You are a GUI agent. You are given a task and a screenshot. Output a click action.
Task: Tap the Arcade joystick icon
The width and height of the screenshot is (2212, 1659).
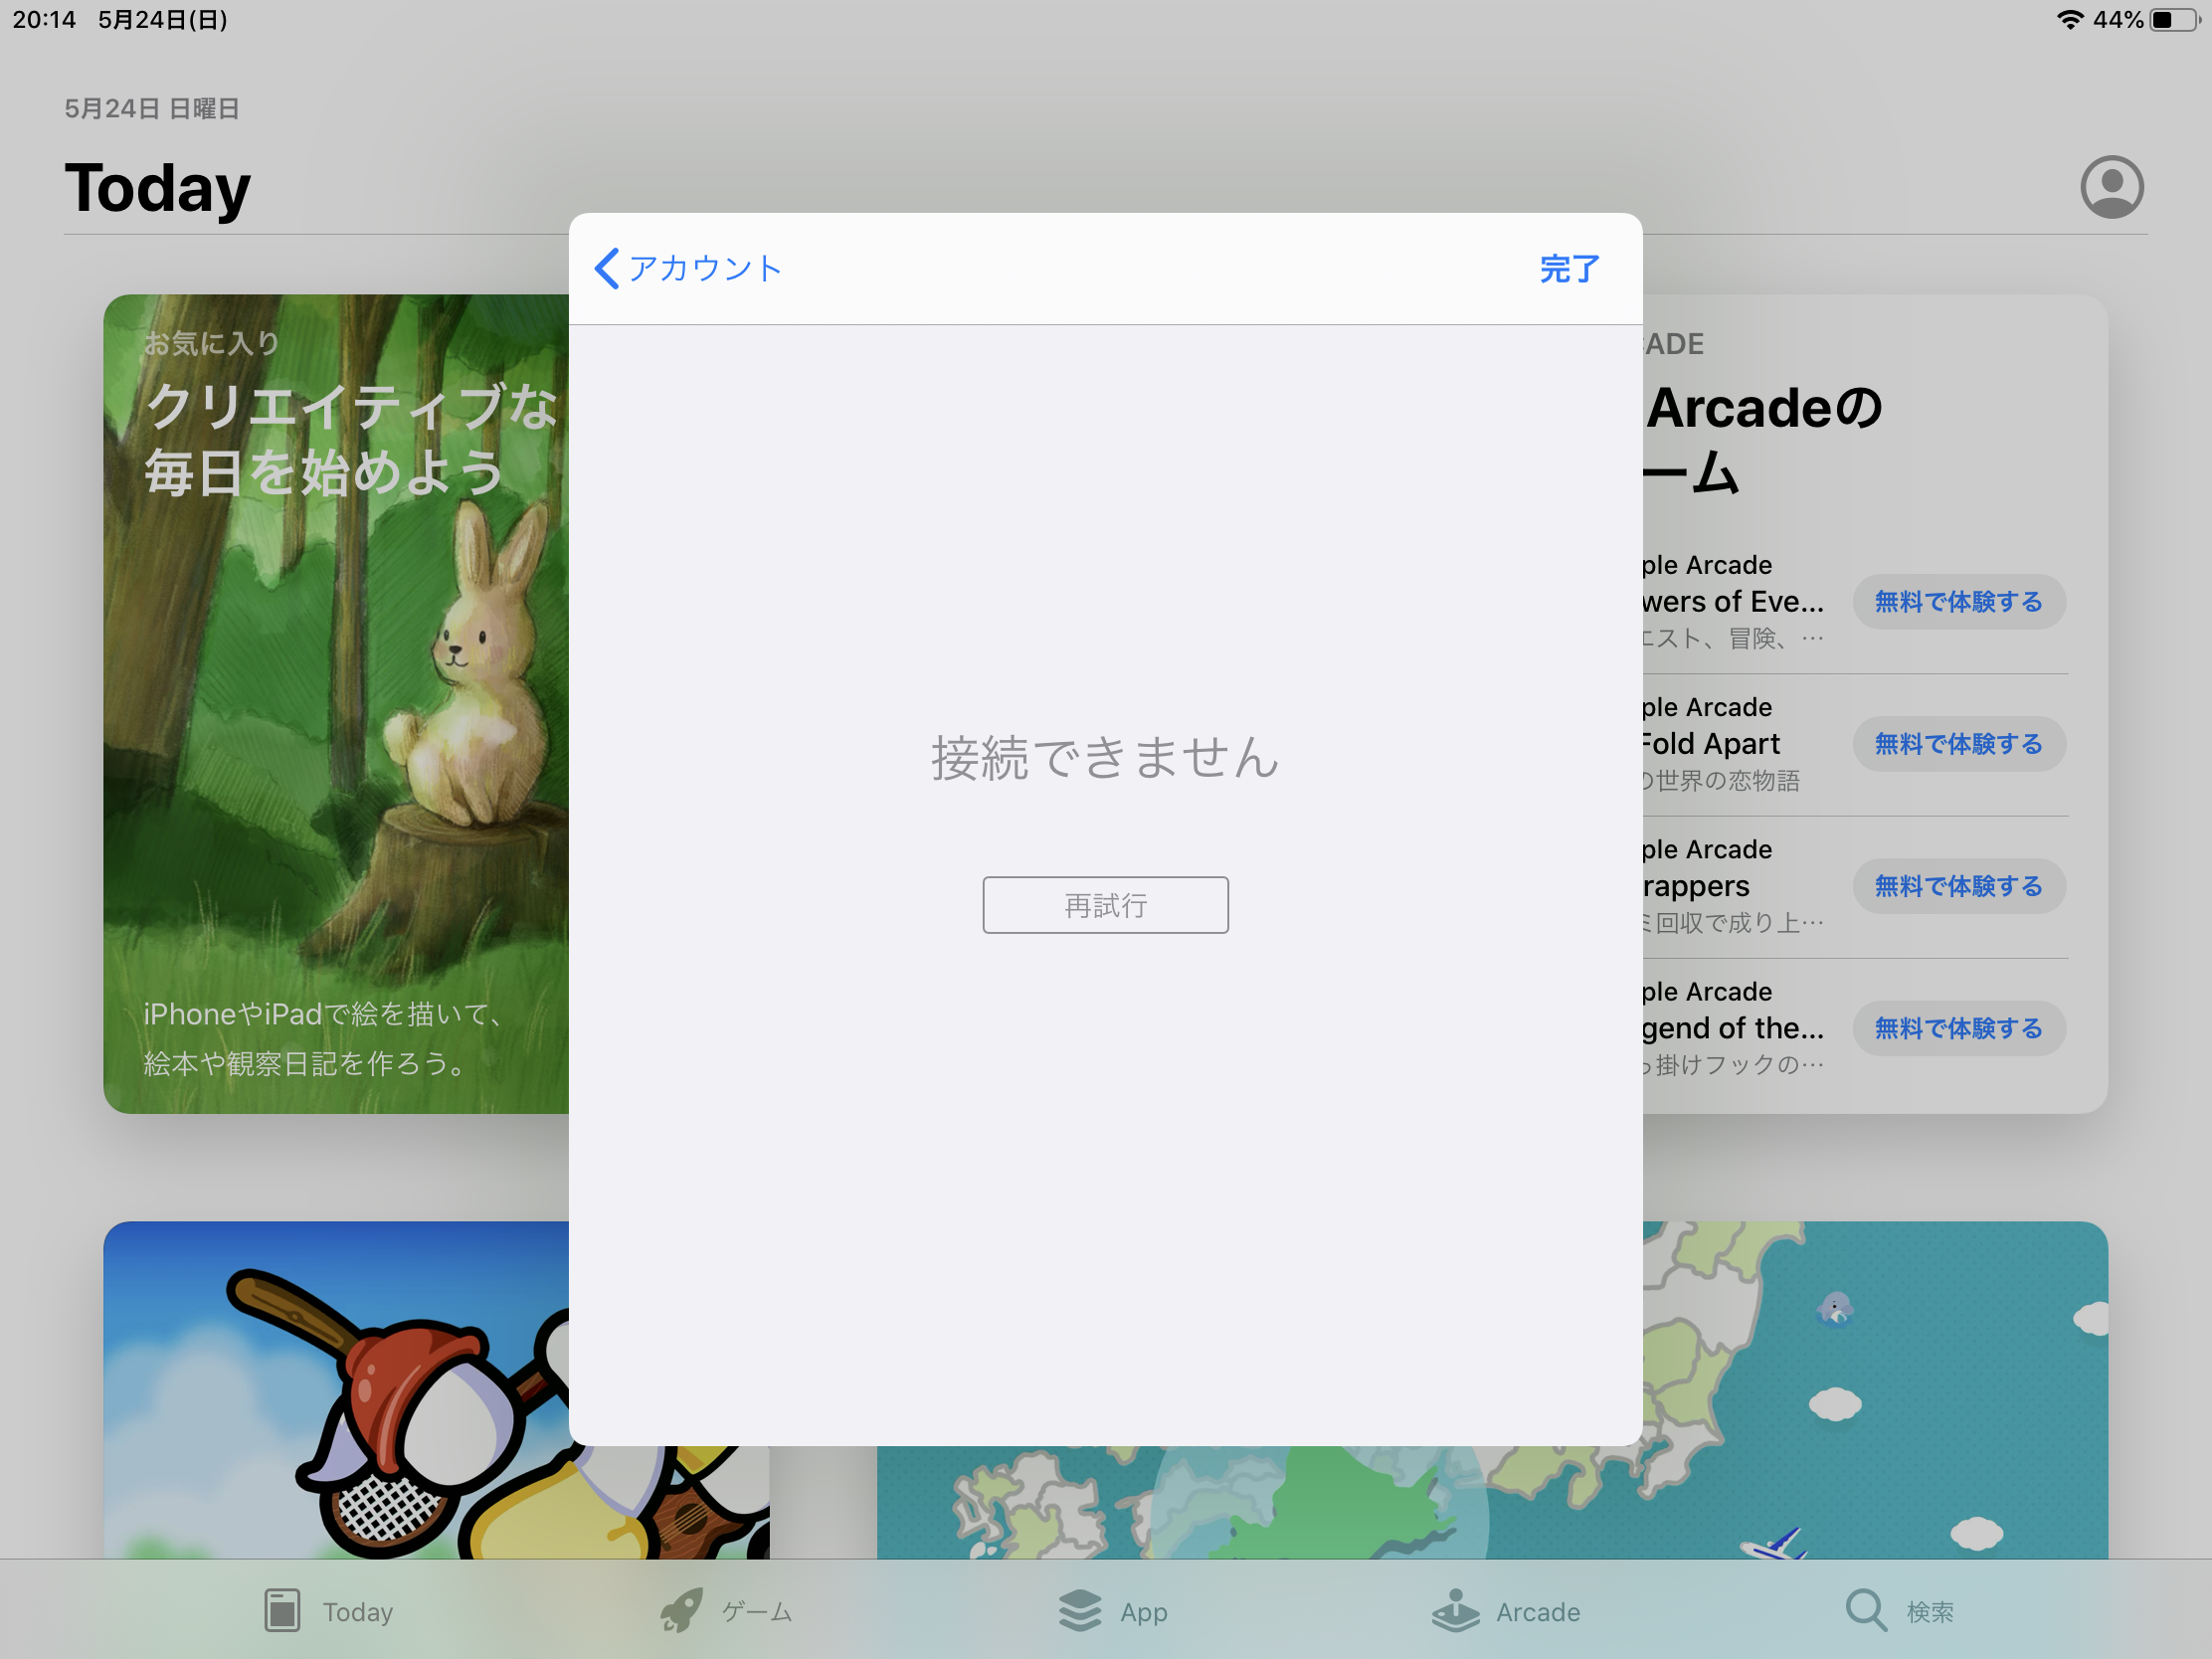click(1455, 1611)
